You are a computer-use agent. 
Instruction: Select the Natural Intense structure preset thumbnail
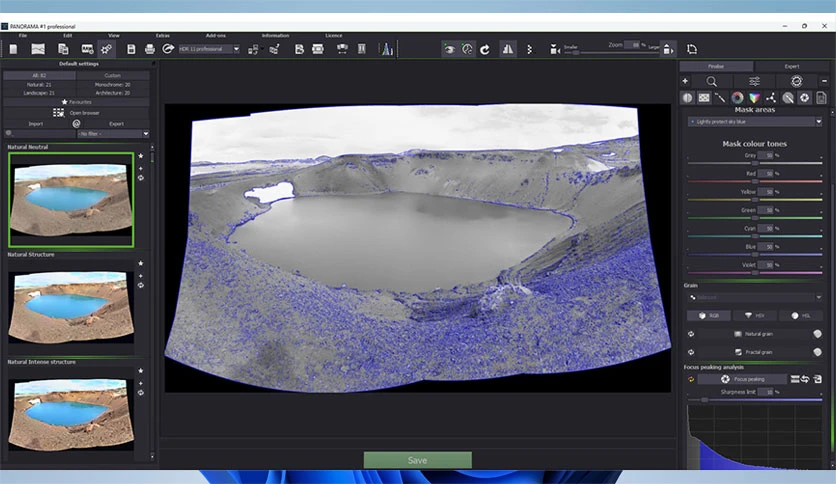(x=71, y=415)
